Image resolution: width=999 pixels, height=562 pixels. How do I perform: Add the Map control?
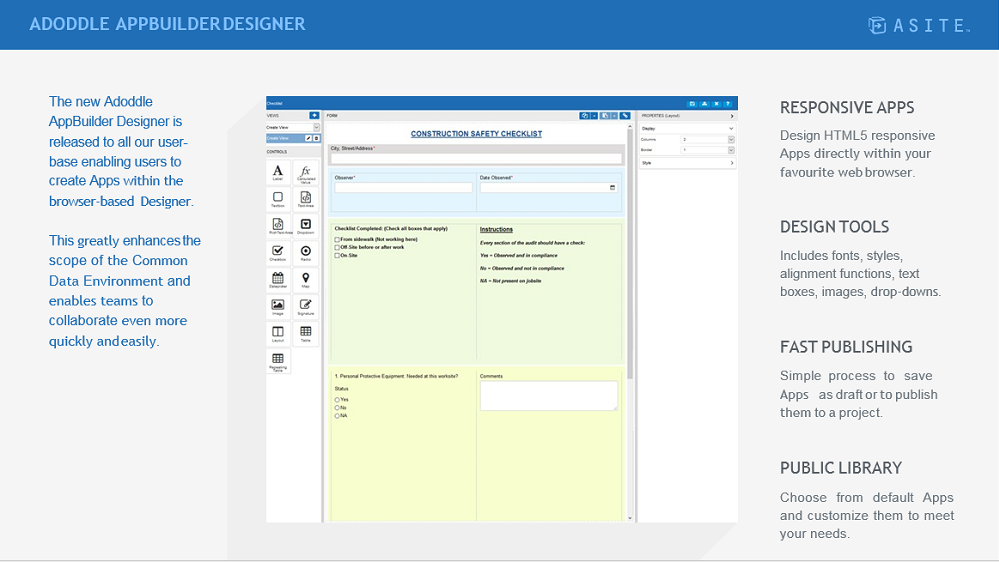click(306, 280)
